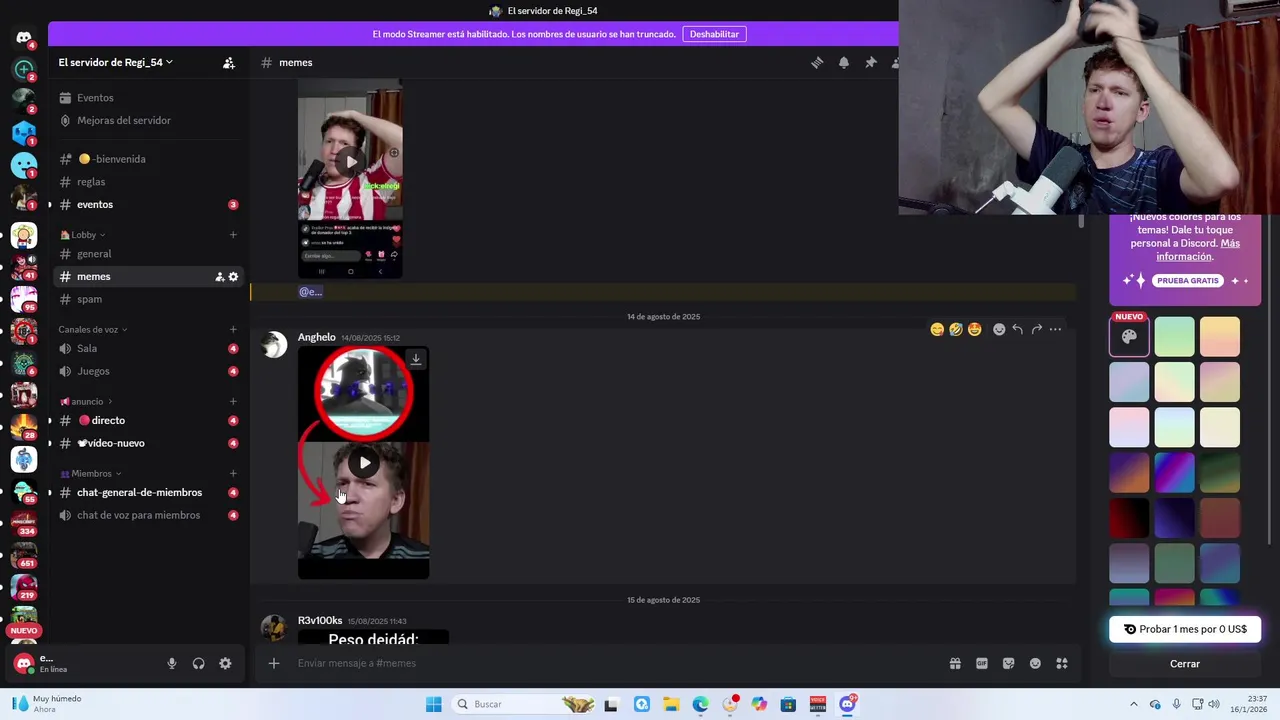
Task: Open notification settings bell icon
Action: click(844, 62)
